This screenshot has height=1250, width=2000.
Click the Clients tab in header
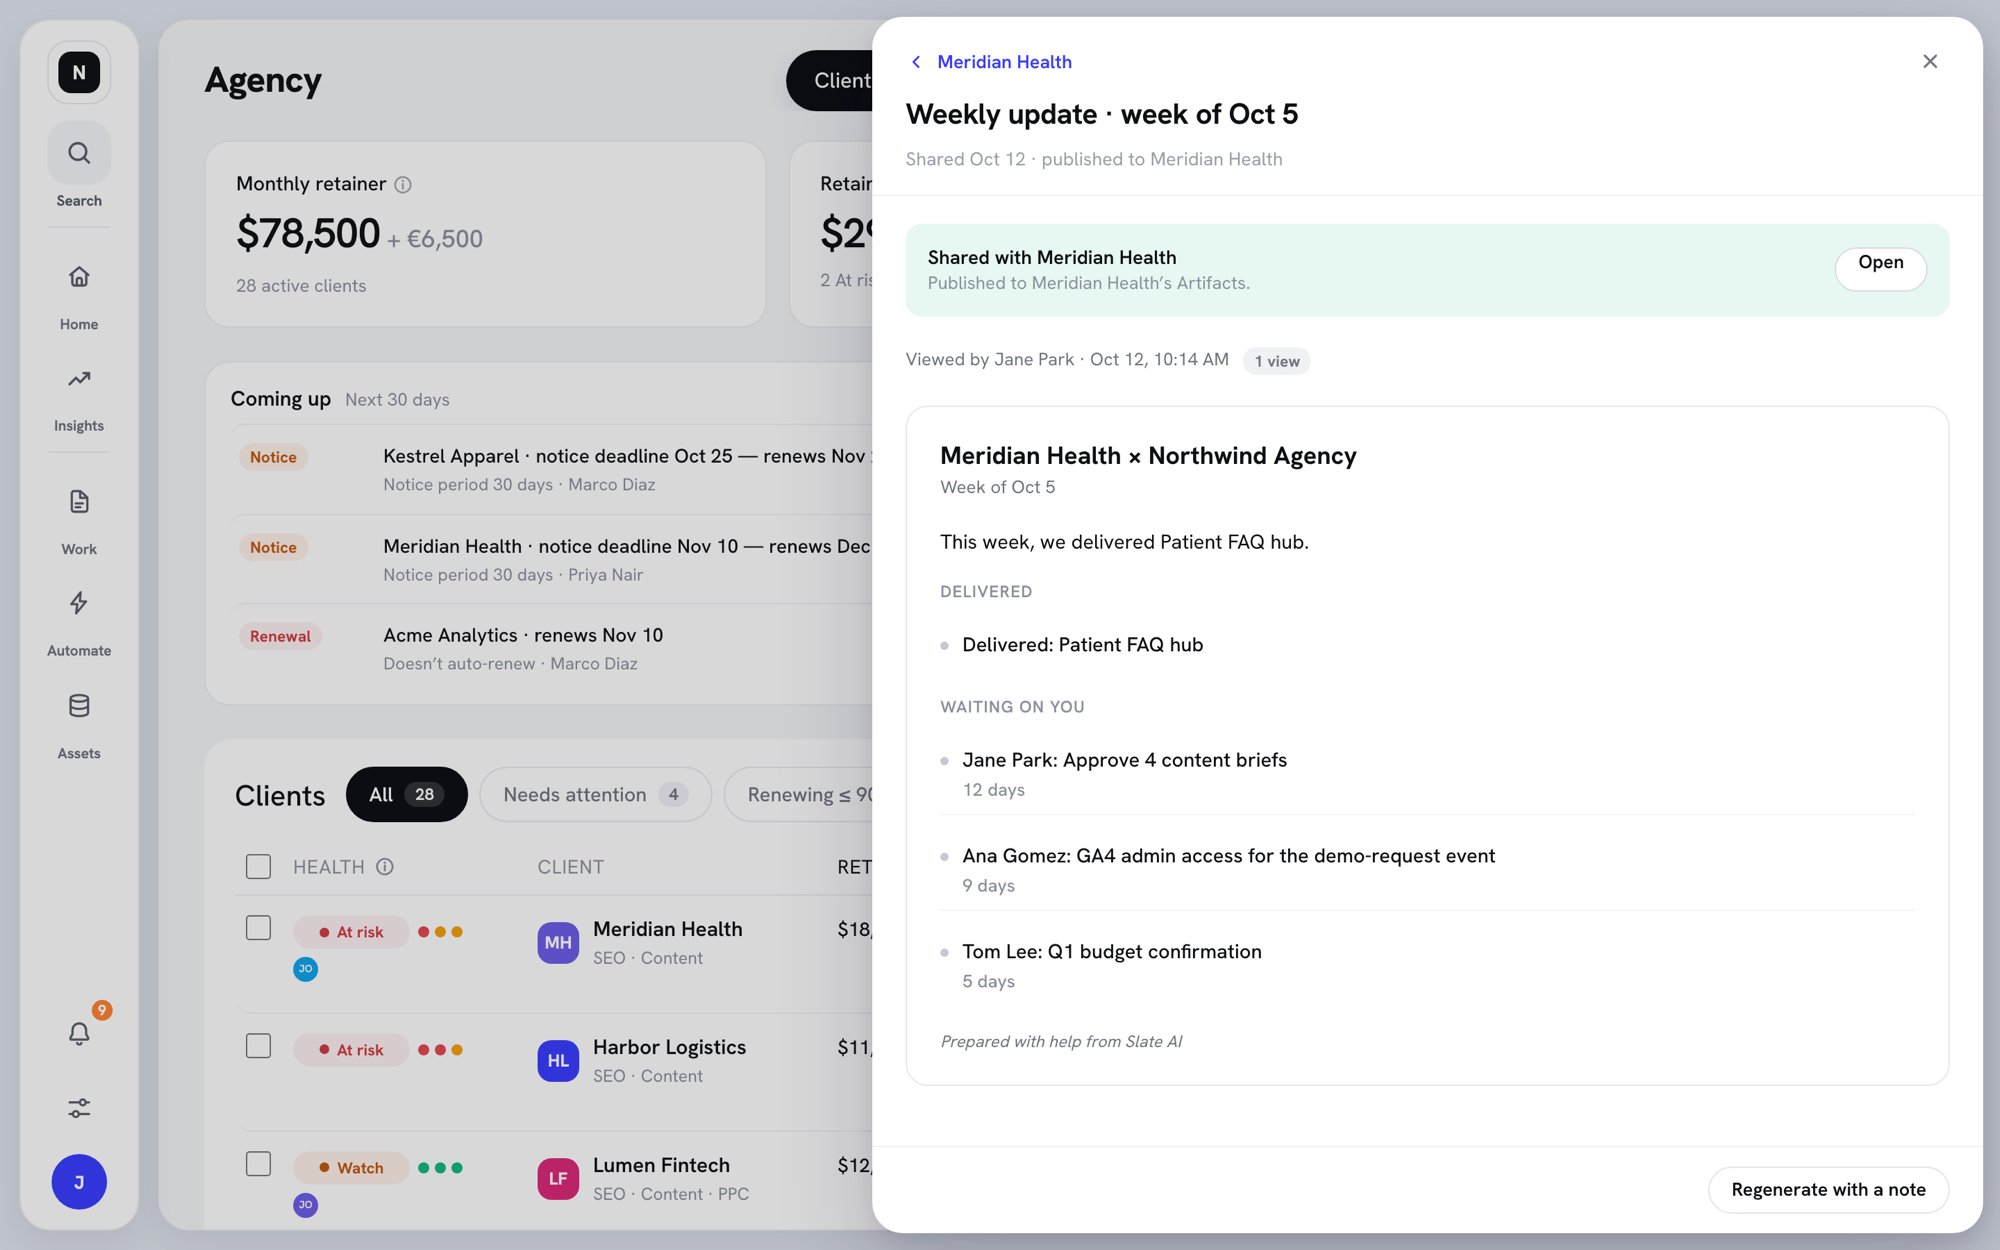click(x=831, y=80)
